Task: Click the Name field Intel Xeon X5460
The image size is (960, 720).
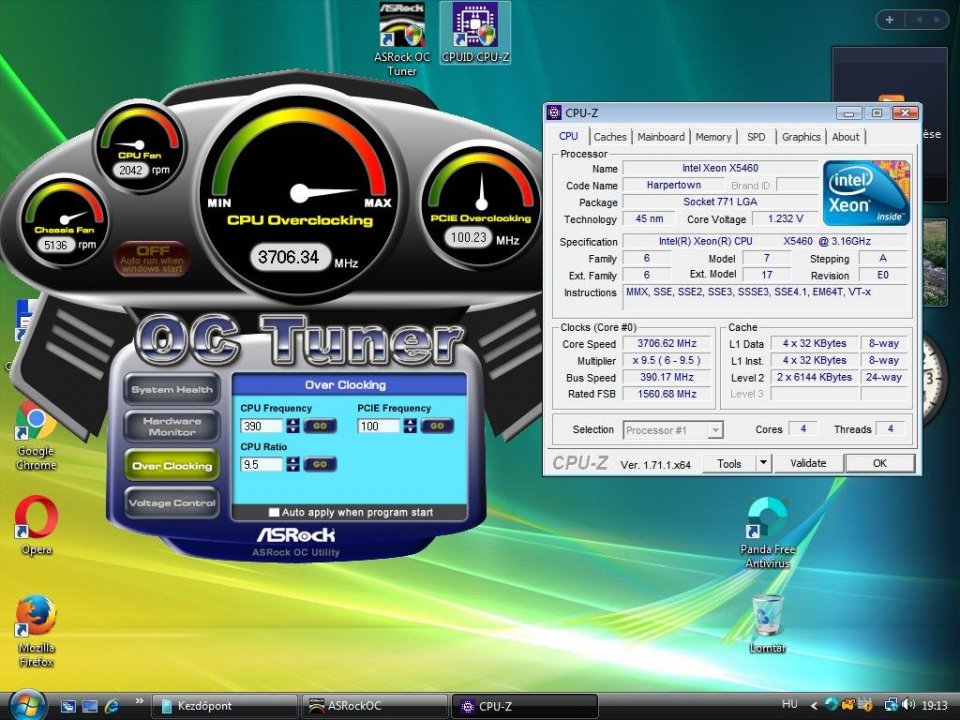Action: point(720,168)
